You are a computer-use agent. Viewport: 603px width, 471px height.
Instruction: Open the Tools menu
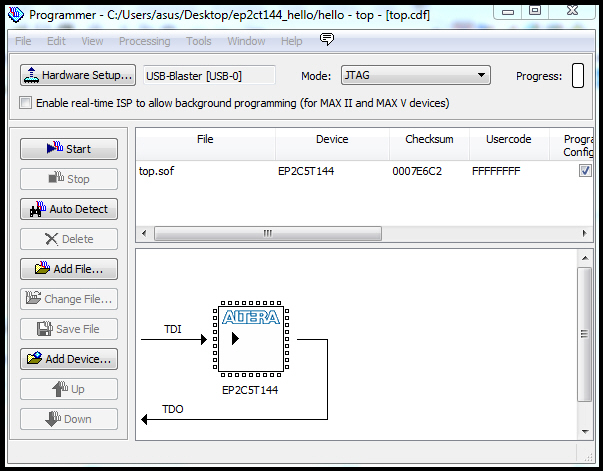click(x=199, y=41)
